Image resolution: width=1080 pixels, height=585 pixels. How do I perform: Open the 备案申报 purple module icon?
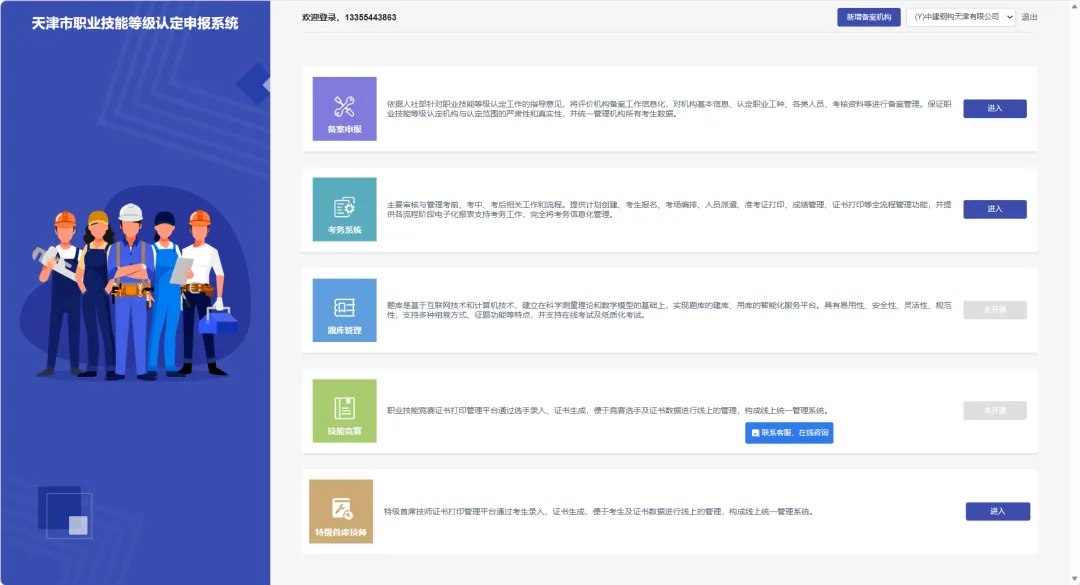(344, 109)
